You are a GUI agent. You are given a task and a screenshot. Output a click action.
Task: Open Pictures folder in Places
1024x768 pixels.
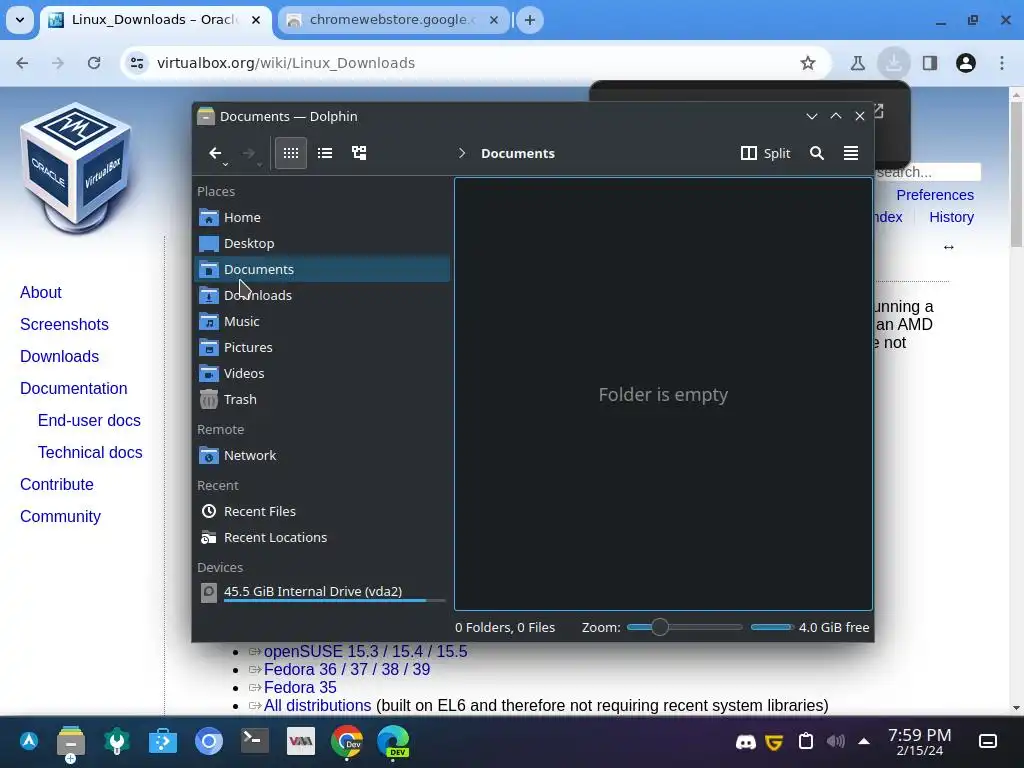point(321,347)
